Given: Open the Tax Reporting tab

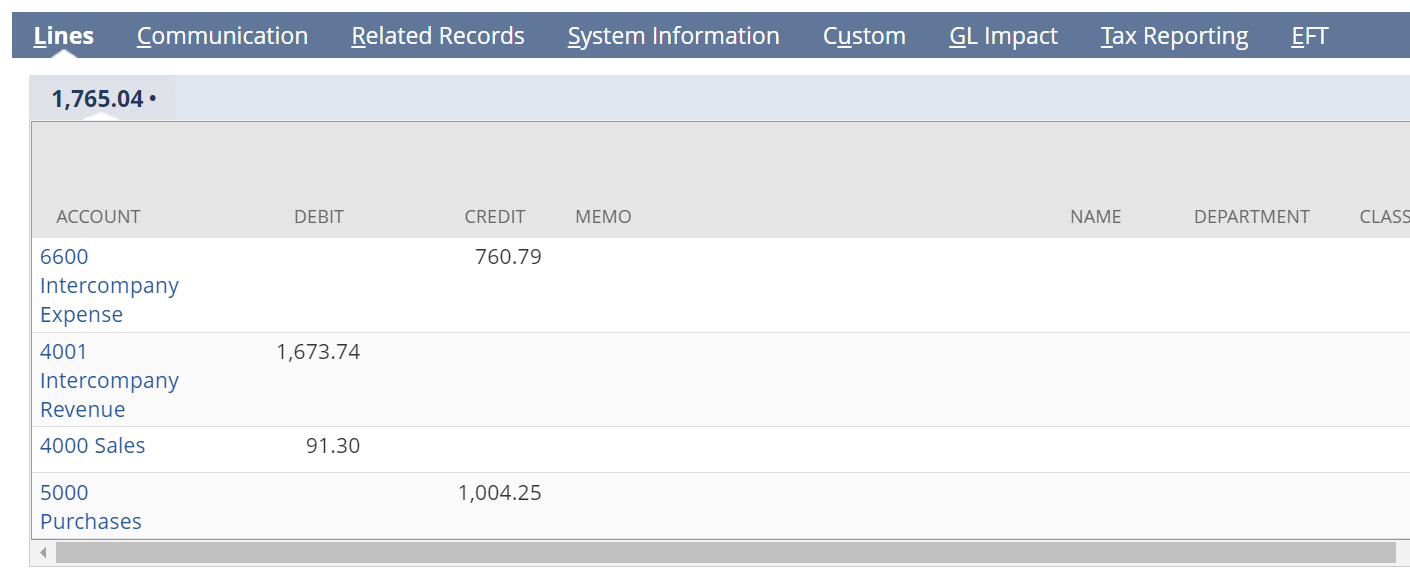Looking at the screenshot, I should click(x=1174, y=36).
